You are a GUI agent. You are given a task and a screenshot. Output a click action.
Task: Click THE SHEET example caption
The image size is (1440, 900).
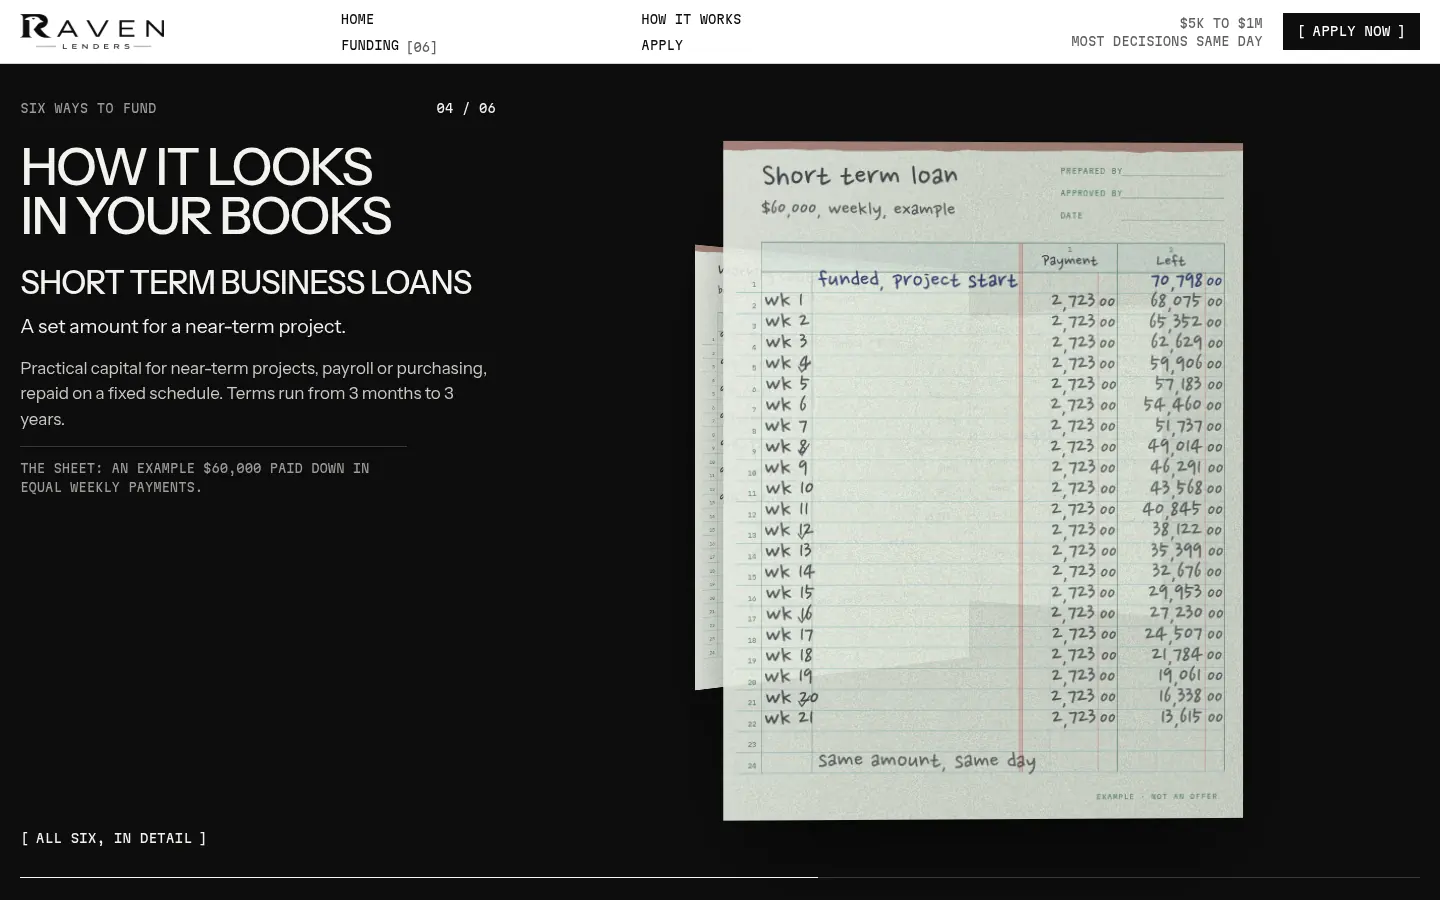click(195, 477)
